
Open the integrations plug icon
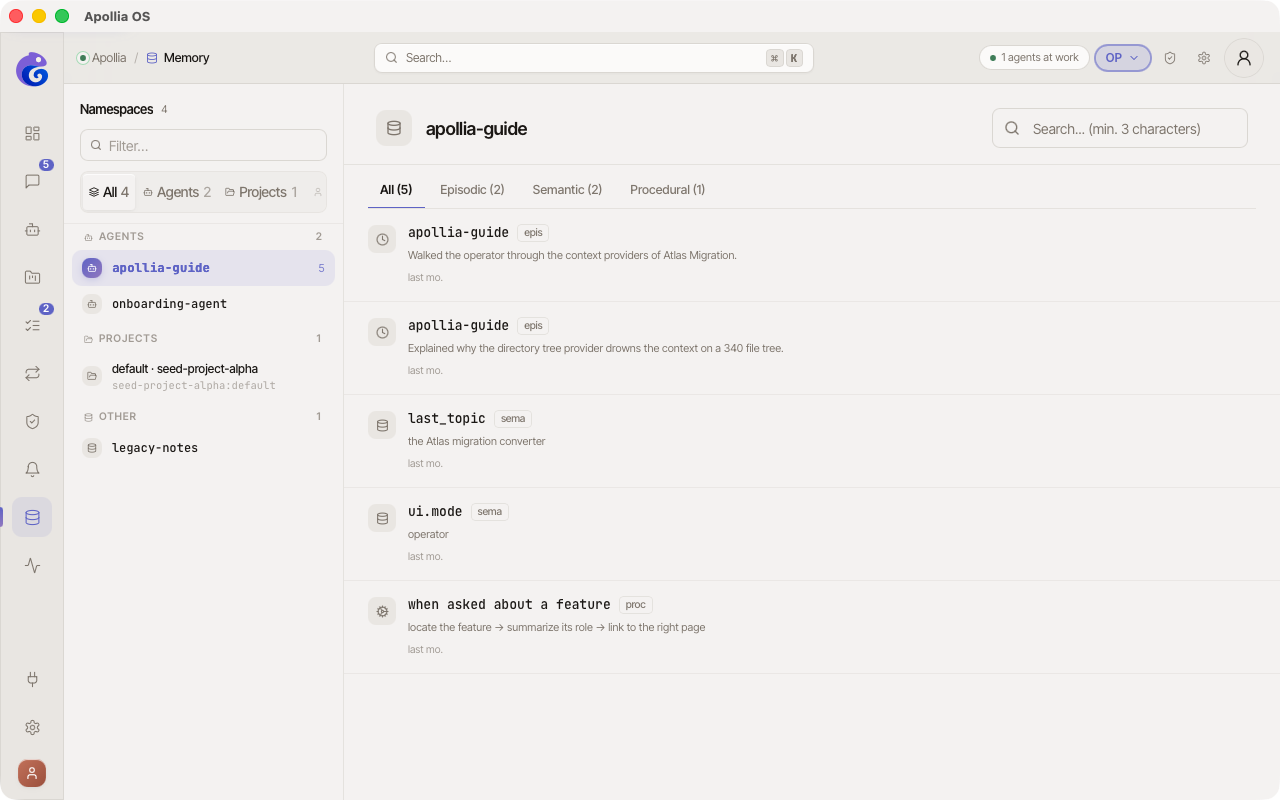tap(32, 679)
